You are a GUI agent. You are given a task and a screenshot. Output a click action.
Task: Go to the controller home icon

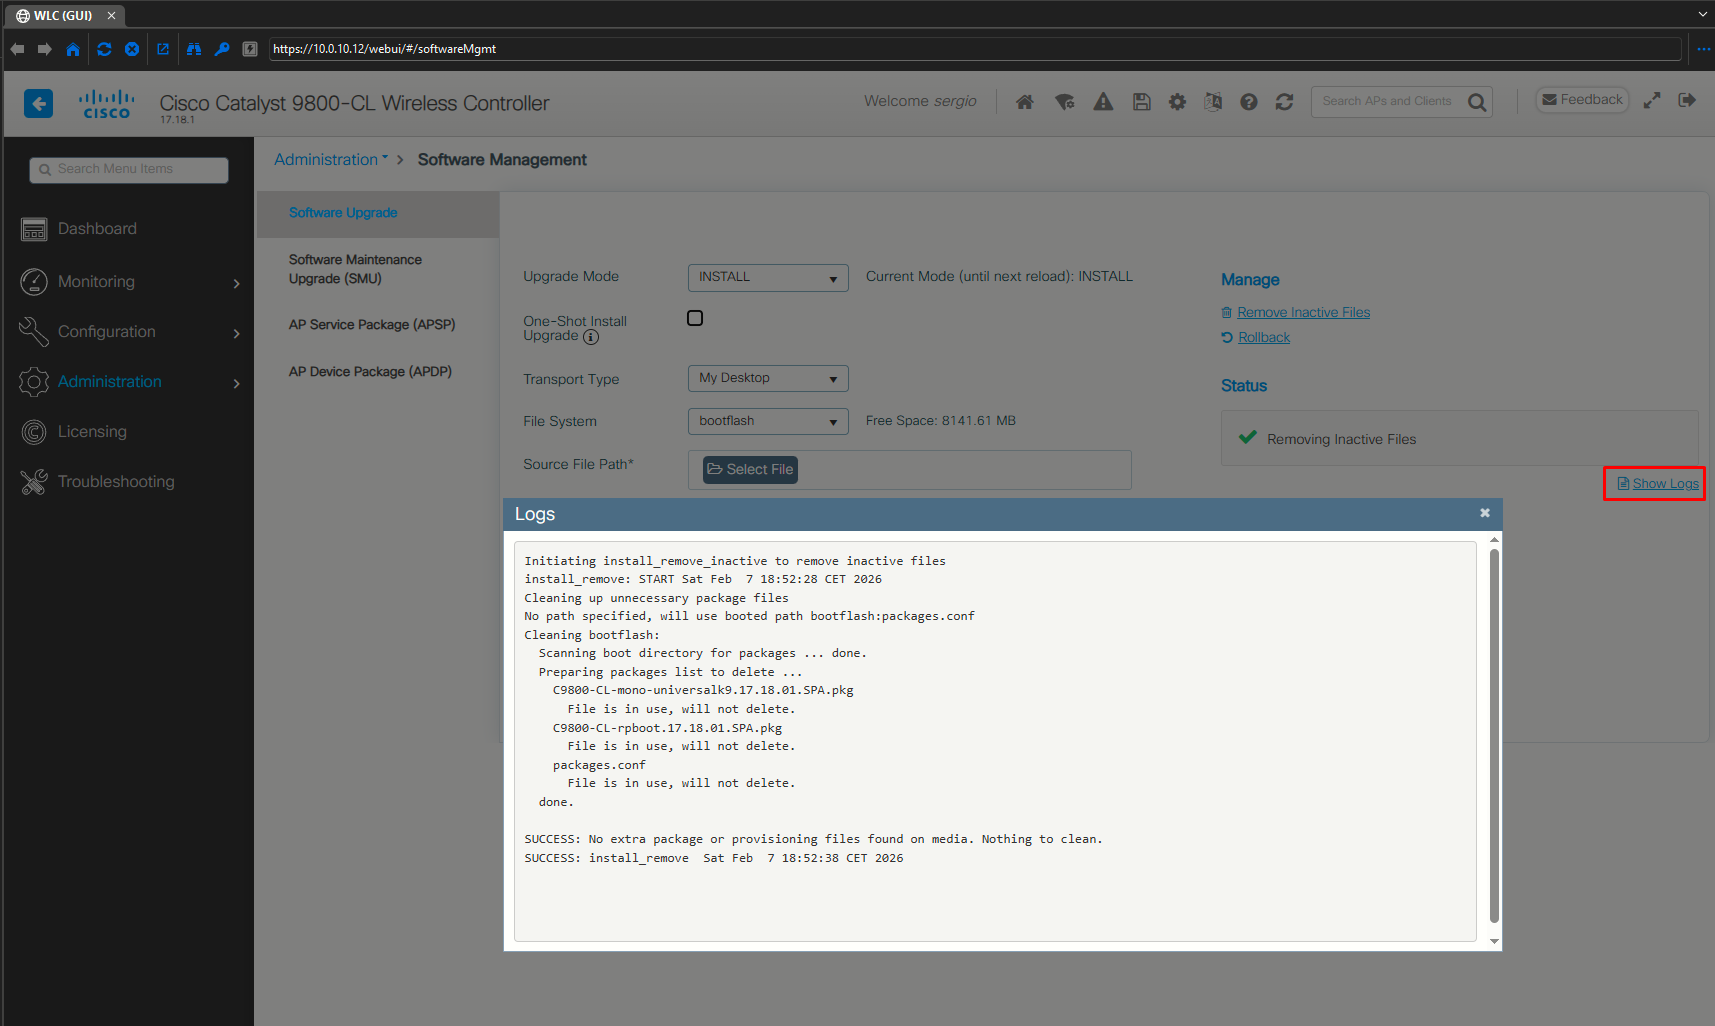click(1025, 102)
